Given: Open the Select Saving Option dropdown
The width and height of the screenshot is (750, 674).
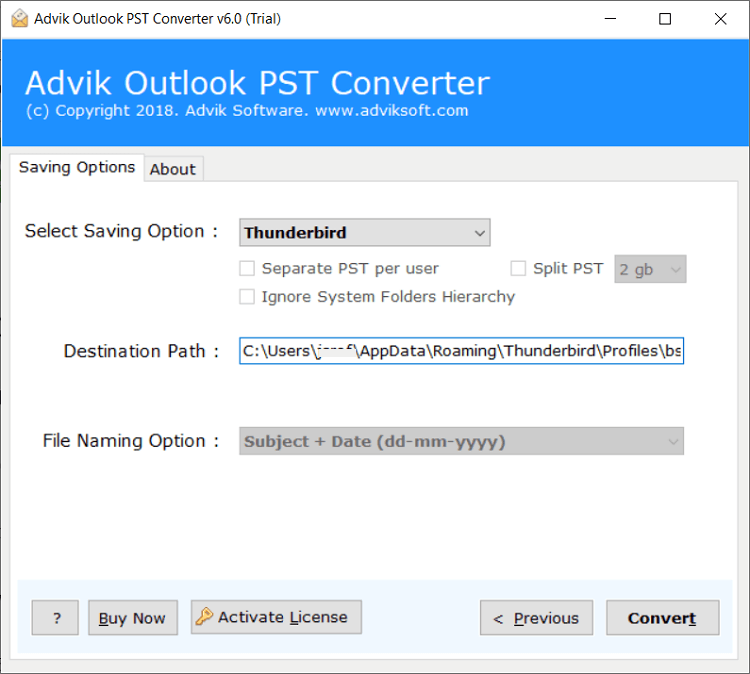Looking at the screenshot, I should [x=365, y=233].
